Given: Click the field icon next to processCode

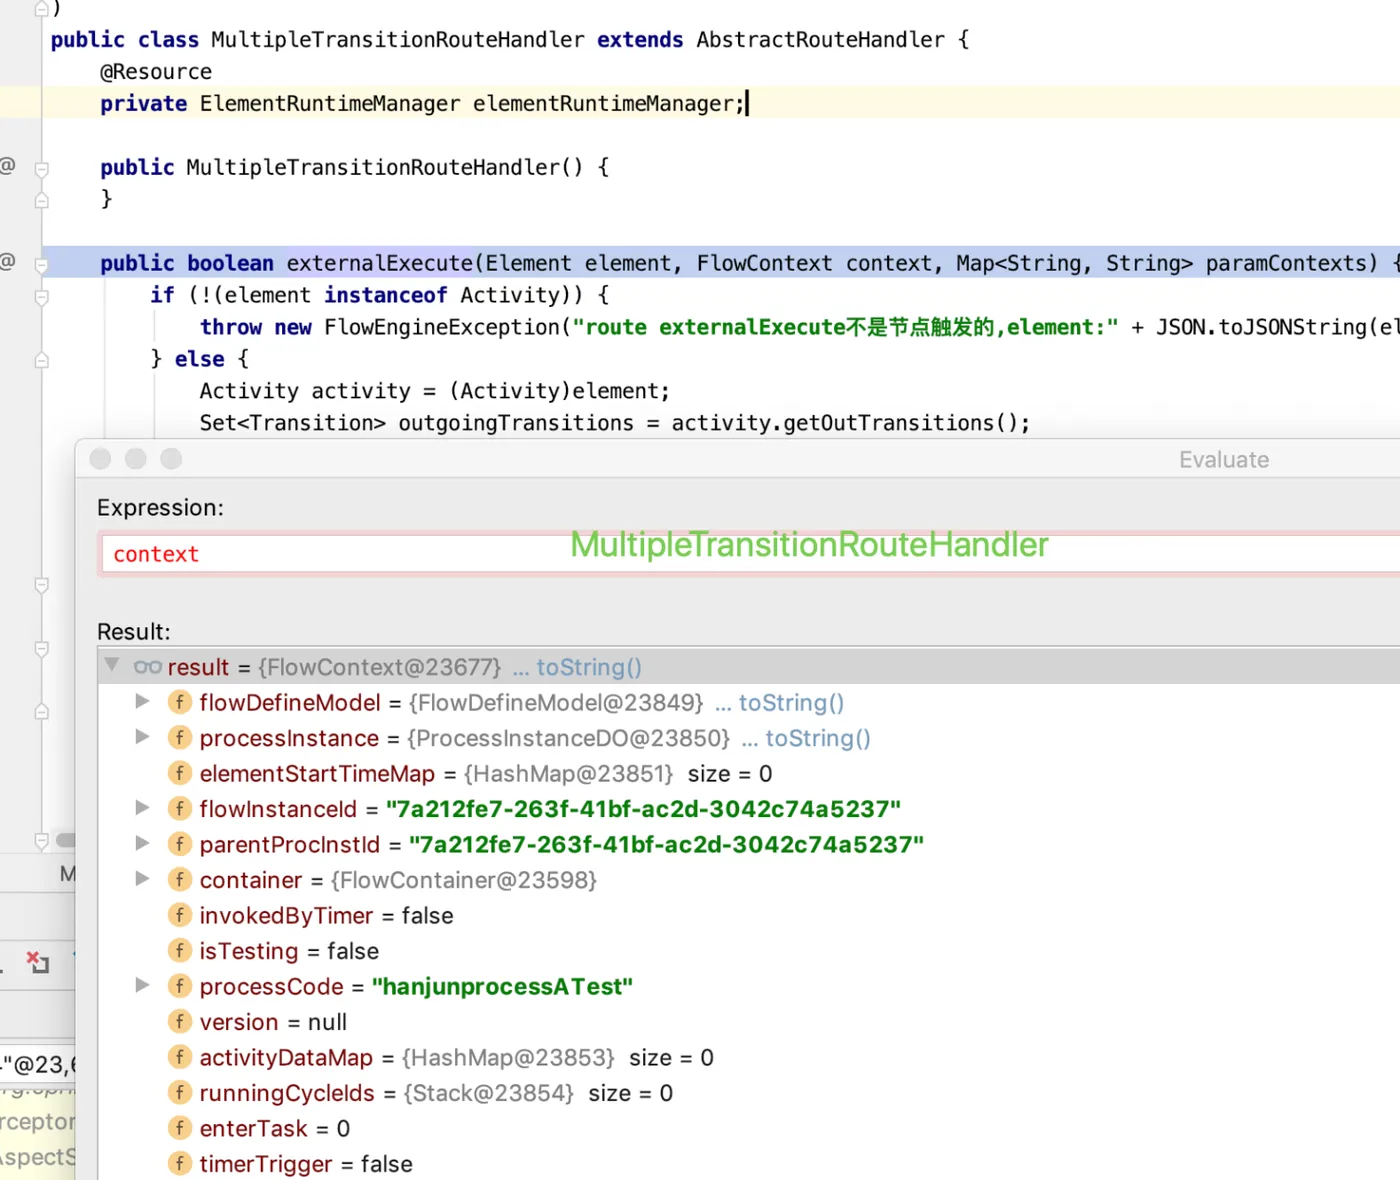Looking at the screenshot, I should coord(180,986).
